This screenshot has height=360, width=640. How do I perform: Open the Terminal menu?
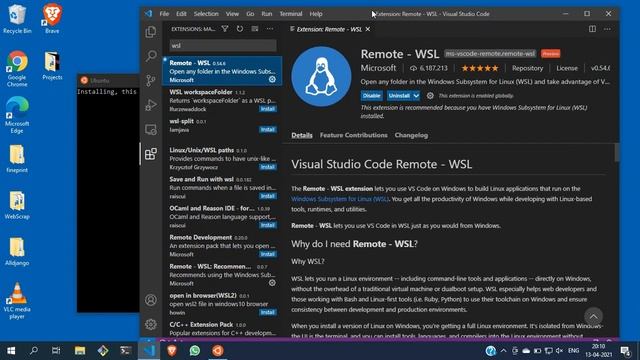(291, 14)
